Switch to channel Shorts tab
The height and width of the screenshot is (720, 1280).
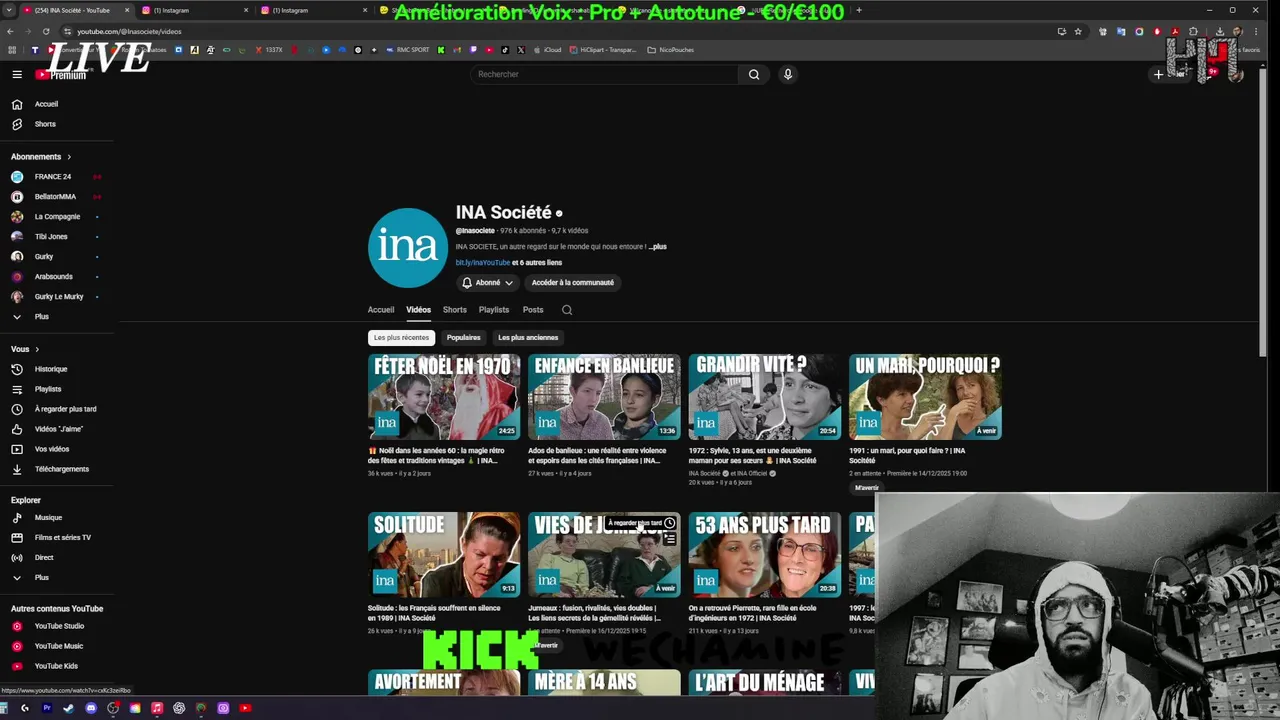pyautogui.click(x=455, y=310)
